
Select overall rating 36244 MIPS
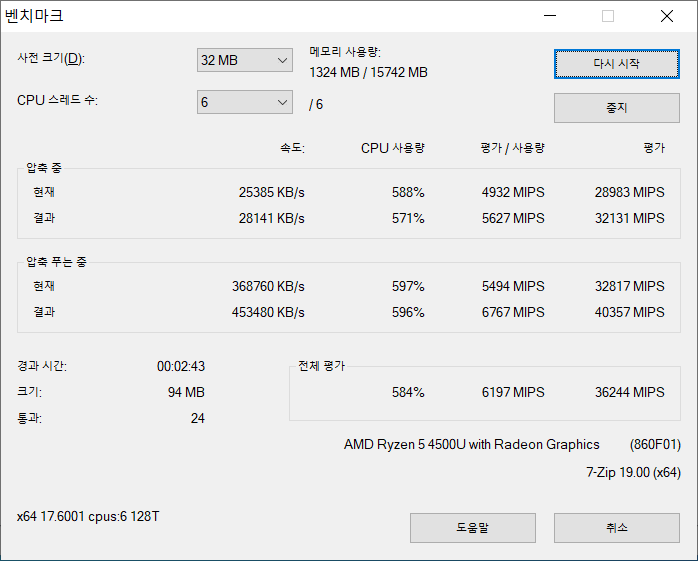[629, 392]
